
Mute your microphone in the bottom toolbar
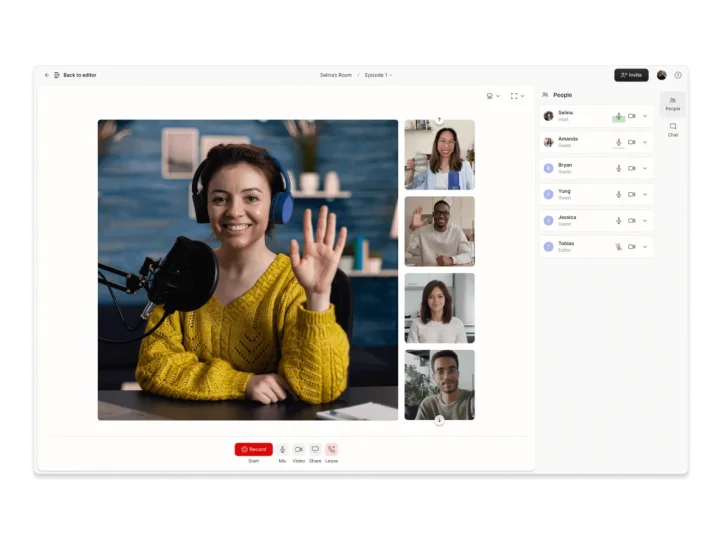[x=282, y=449]
